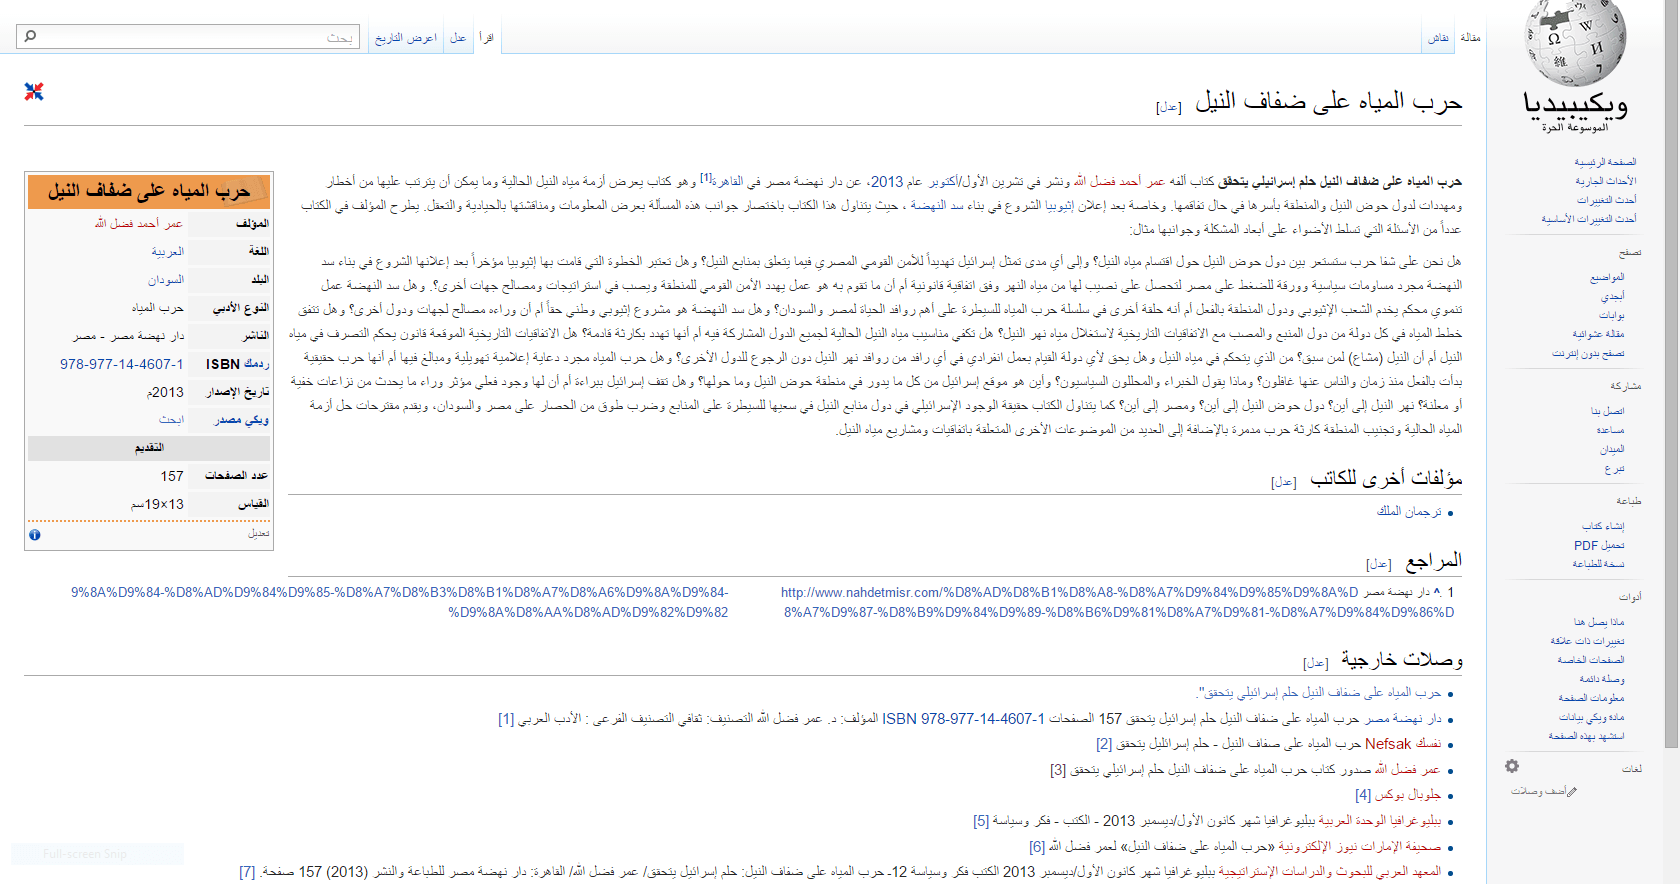The height and width of the screenshot is (884, 1680).
Task: Click [عدل] beside مؤلفات أخرى للكاتب heading
Action: coord(1284,482)
